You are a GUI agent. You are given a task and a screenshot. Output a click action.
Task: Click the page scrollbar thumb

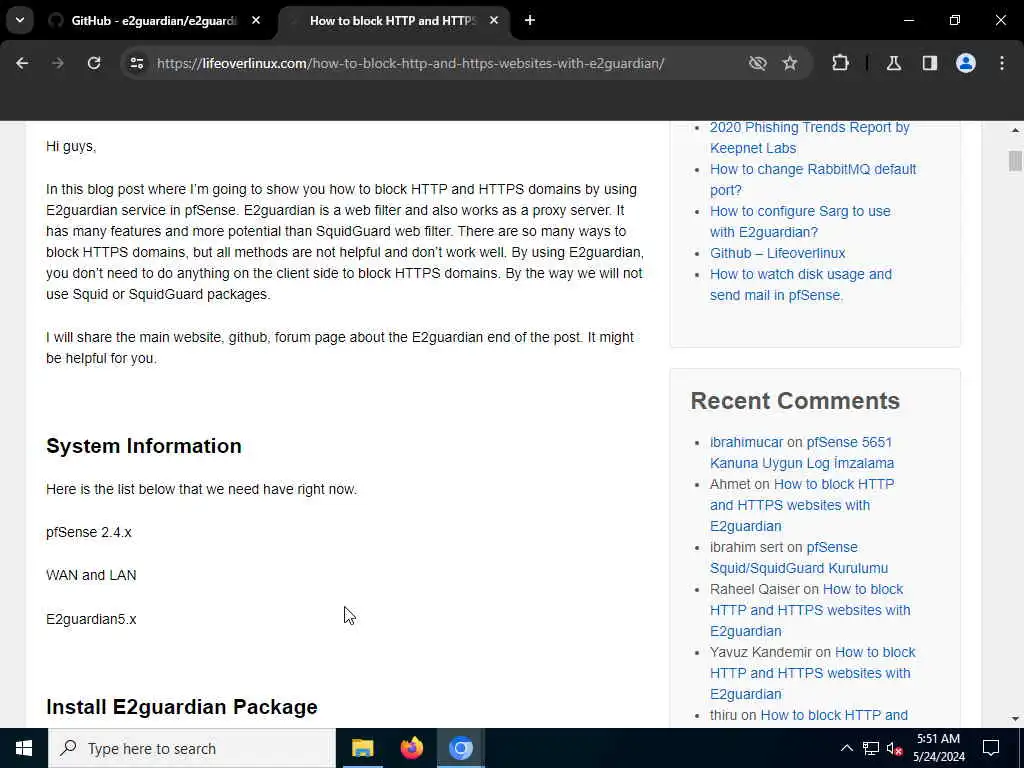click(1015, 161)
